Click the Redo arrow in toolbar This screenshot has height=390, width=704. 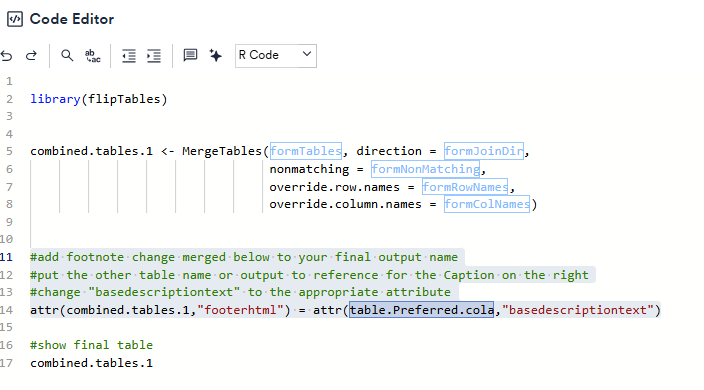pyautogui.click(x=31, y=56)
